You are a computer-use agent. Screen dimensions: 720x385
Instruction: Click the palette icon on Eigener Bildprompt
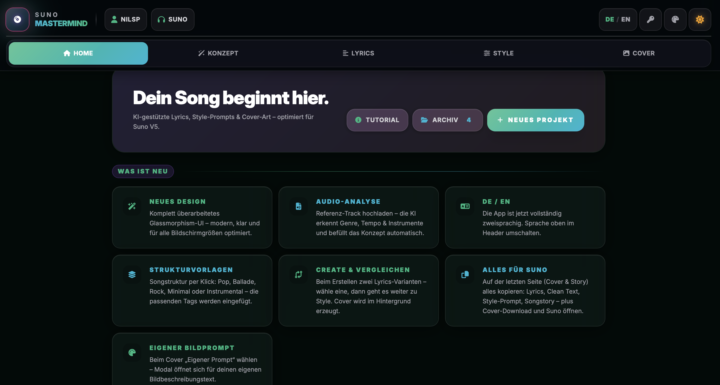(132, 353)
